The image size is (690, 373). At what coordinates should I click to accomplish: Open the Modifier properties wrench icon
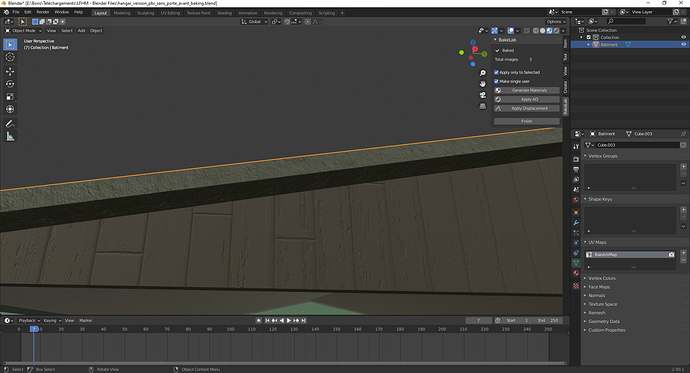576,223
